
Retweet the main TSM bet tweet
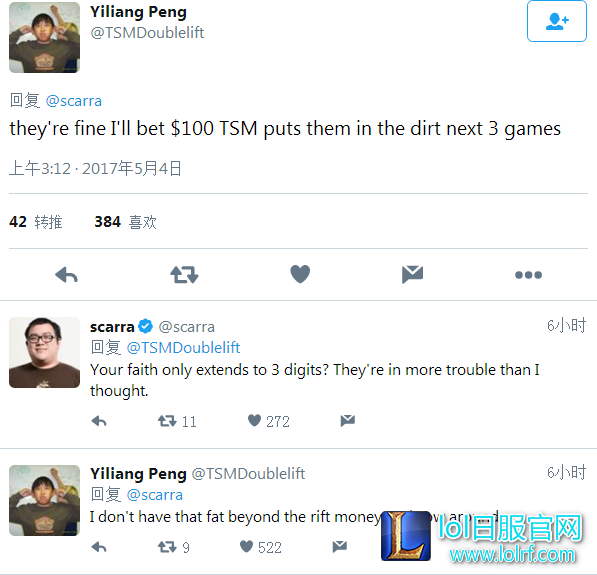[x=184, y=275]
